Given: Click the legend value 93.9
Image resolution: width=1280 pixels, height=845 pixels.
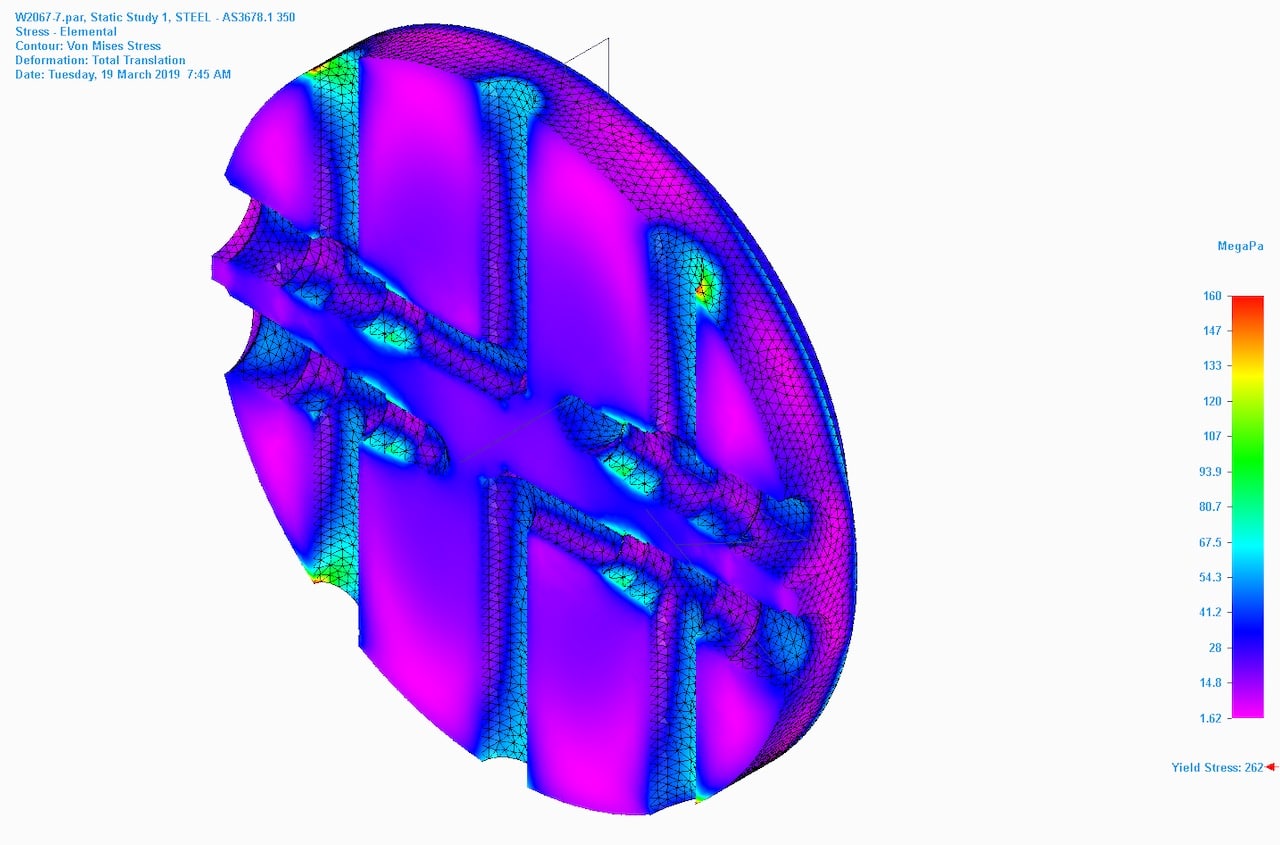Looking at the screenshot, I should click(x=1211, y=471).
